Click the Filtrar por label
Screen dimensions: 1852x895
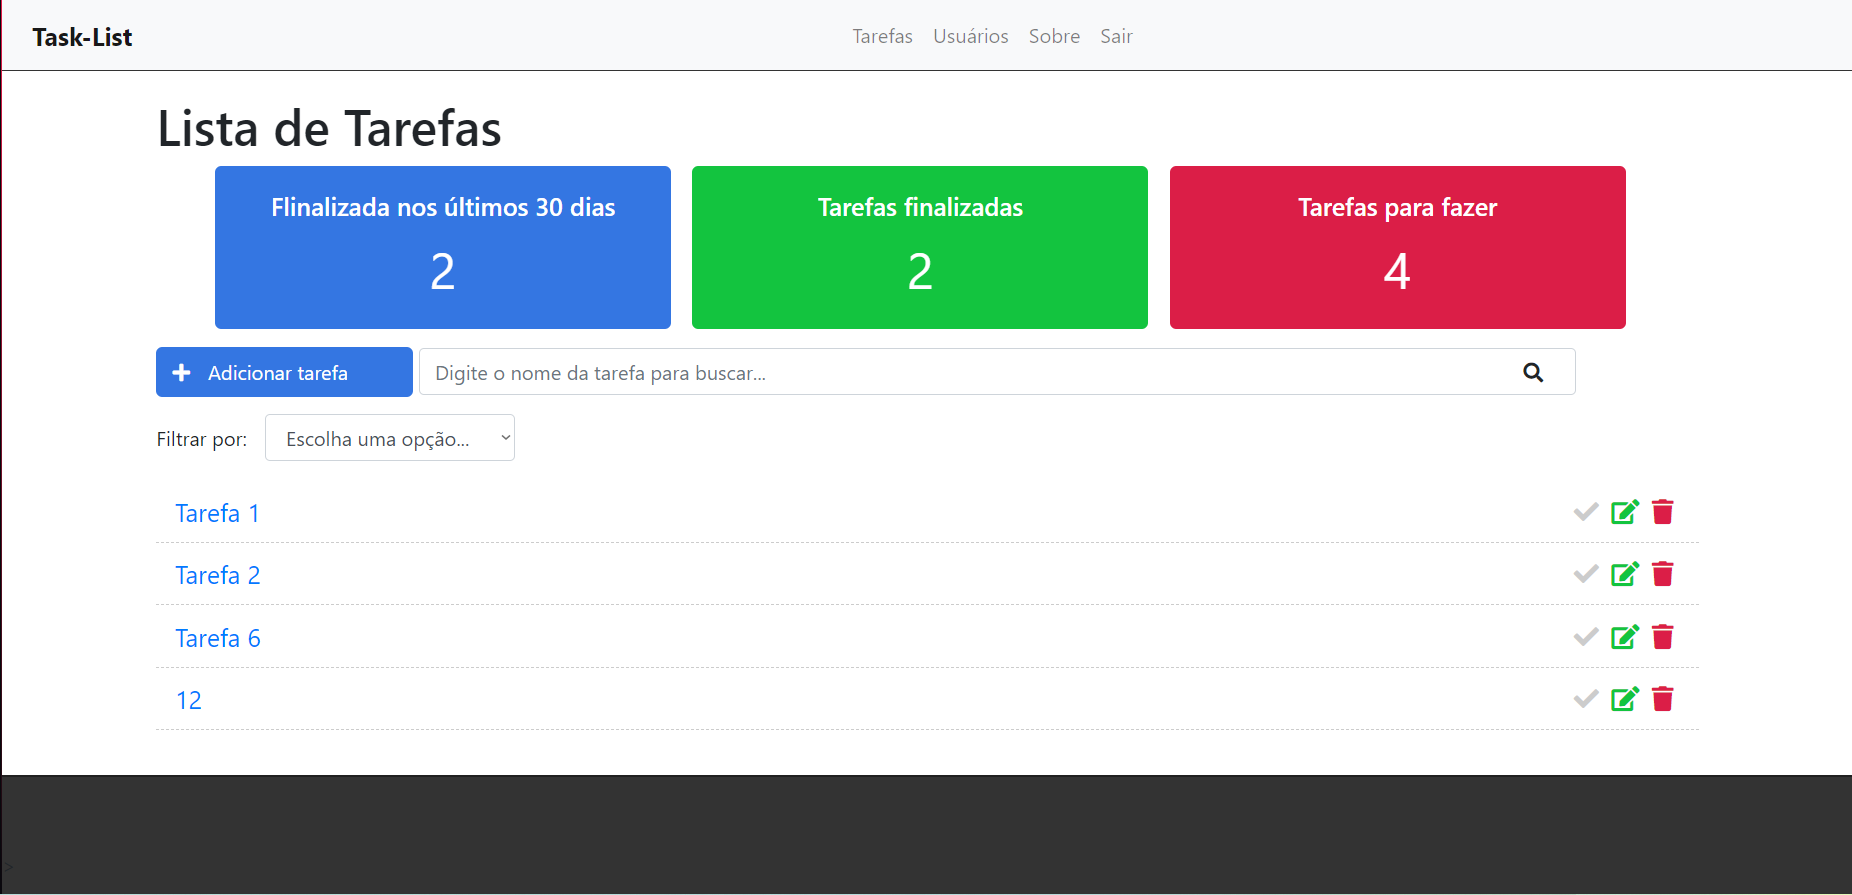pos(202,439)
